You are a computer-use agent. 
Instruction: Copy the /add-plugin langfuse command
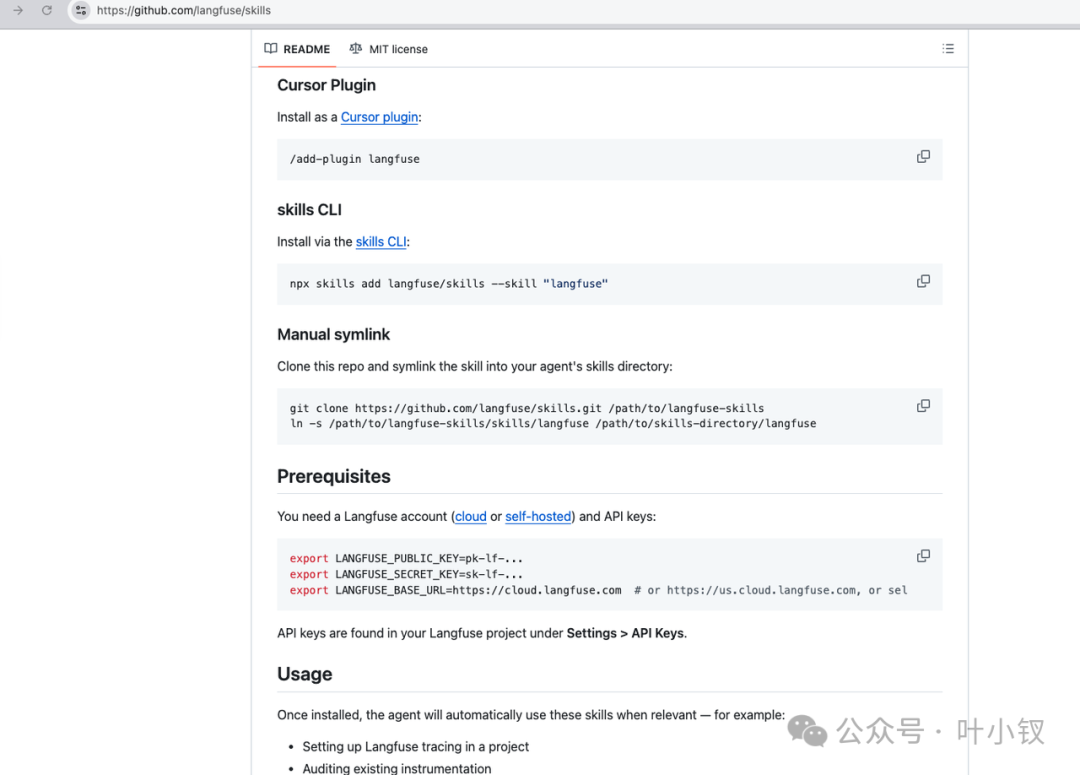pos(923,157)
